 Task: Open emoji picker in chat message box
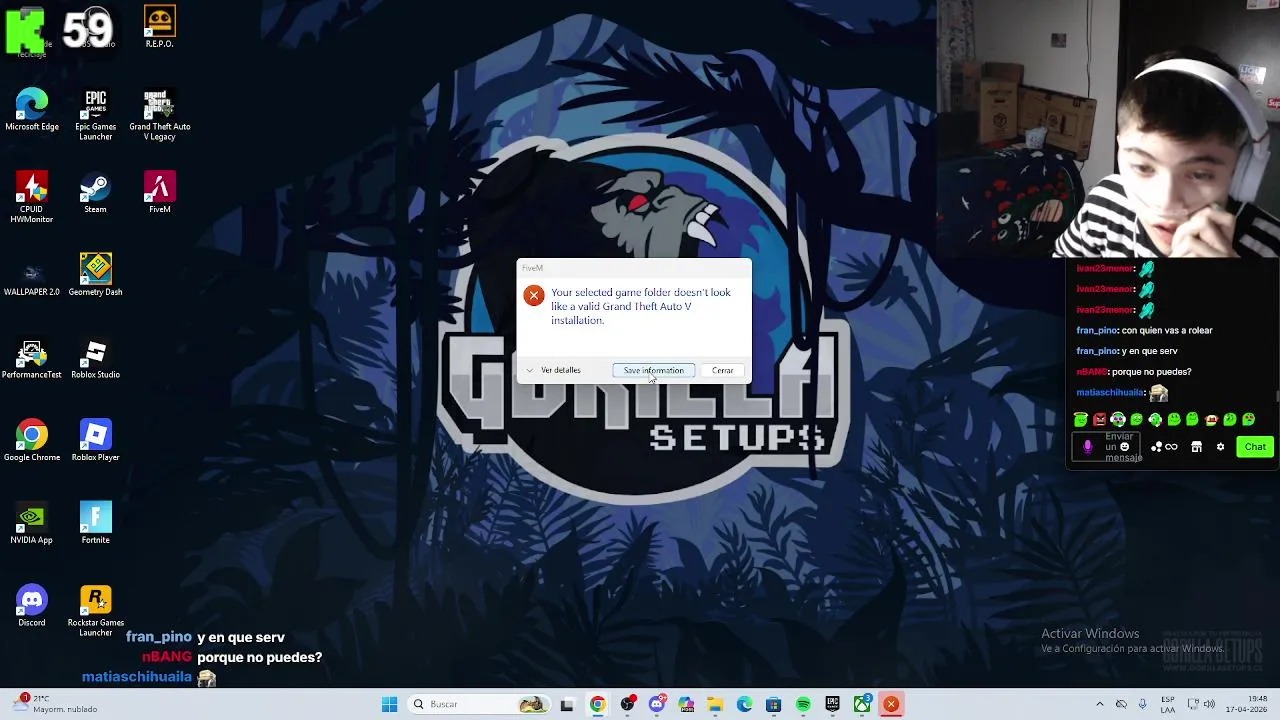pyautogui.click(x=1125, y=447)
